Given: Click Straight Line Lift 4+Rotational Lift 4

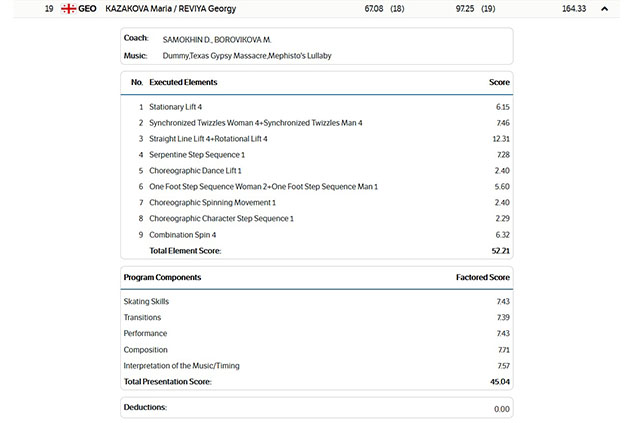Looking at the screenshot, I should pos(208,138).
